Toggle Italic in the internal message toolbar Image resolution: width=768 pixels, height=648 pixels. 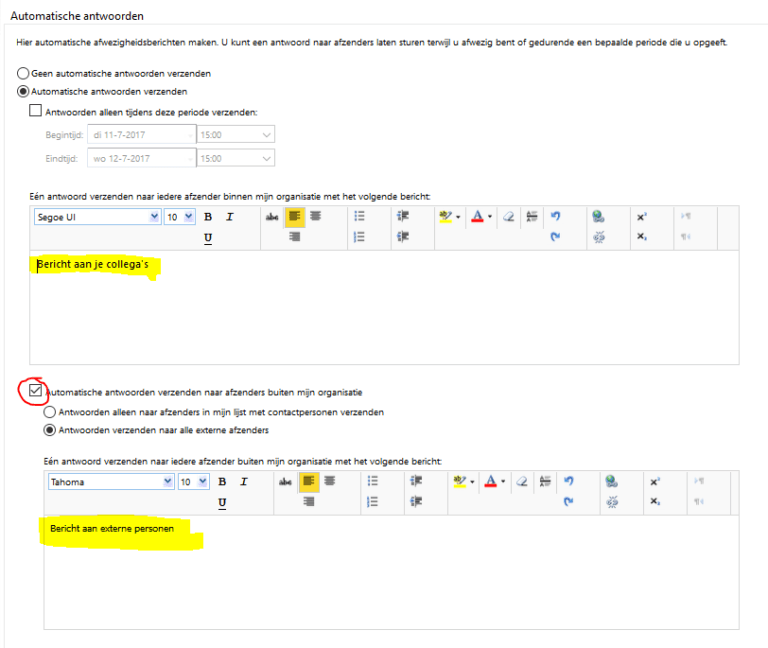pos(230,217)
